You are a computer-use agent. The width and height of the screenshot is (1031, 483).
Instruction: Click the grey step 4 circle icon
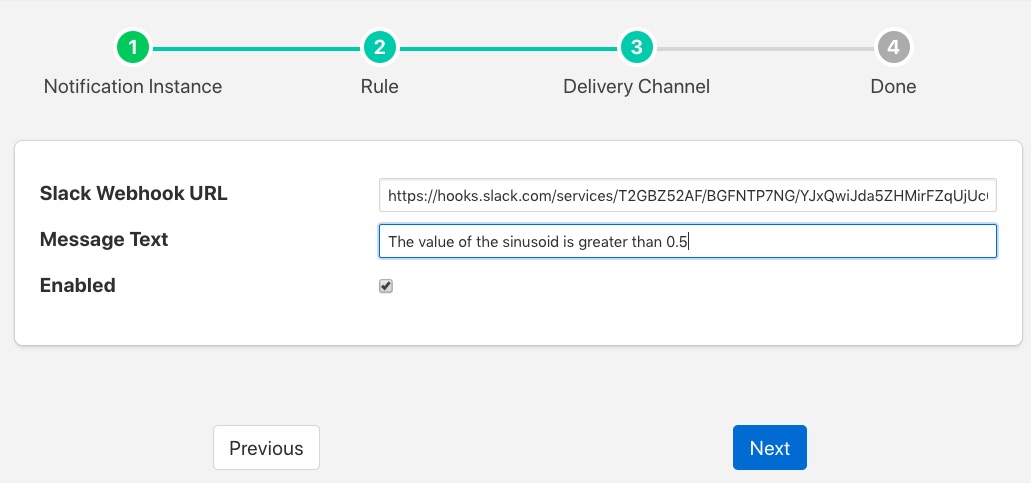(893, 47)
